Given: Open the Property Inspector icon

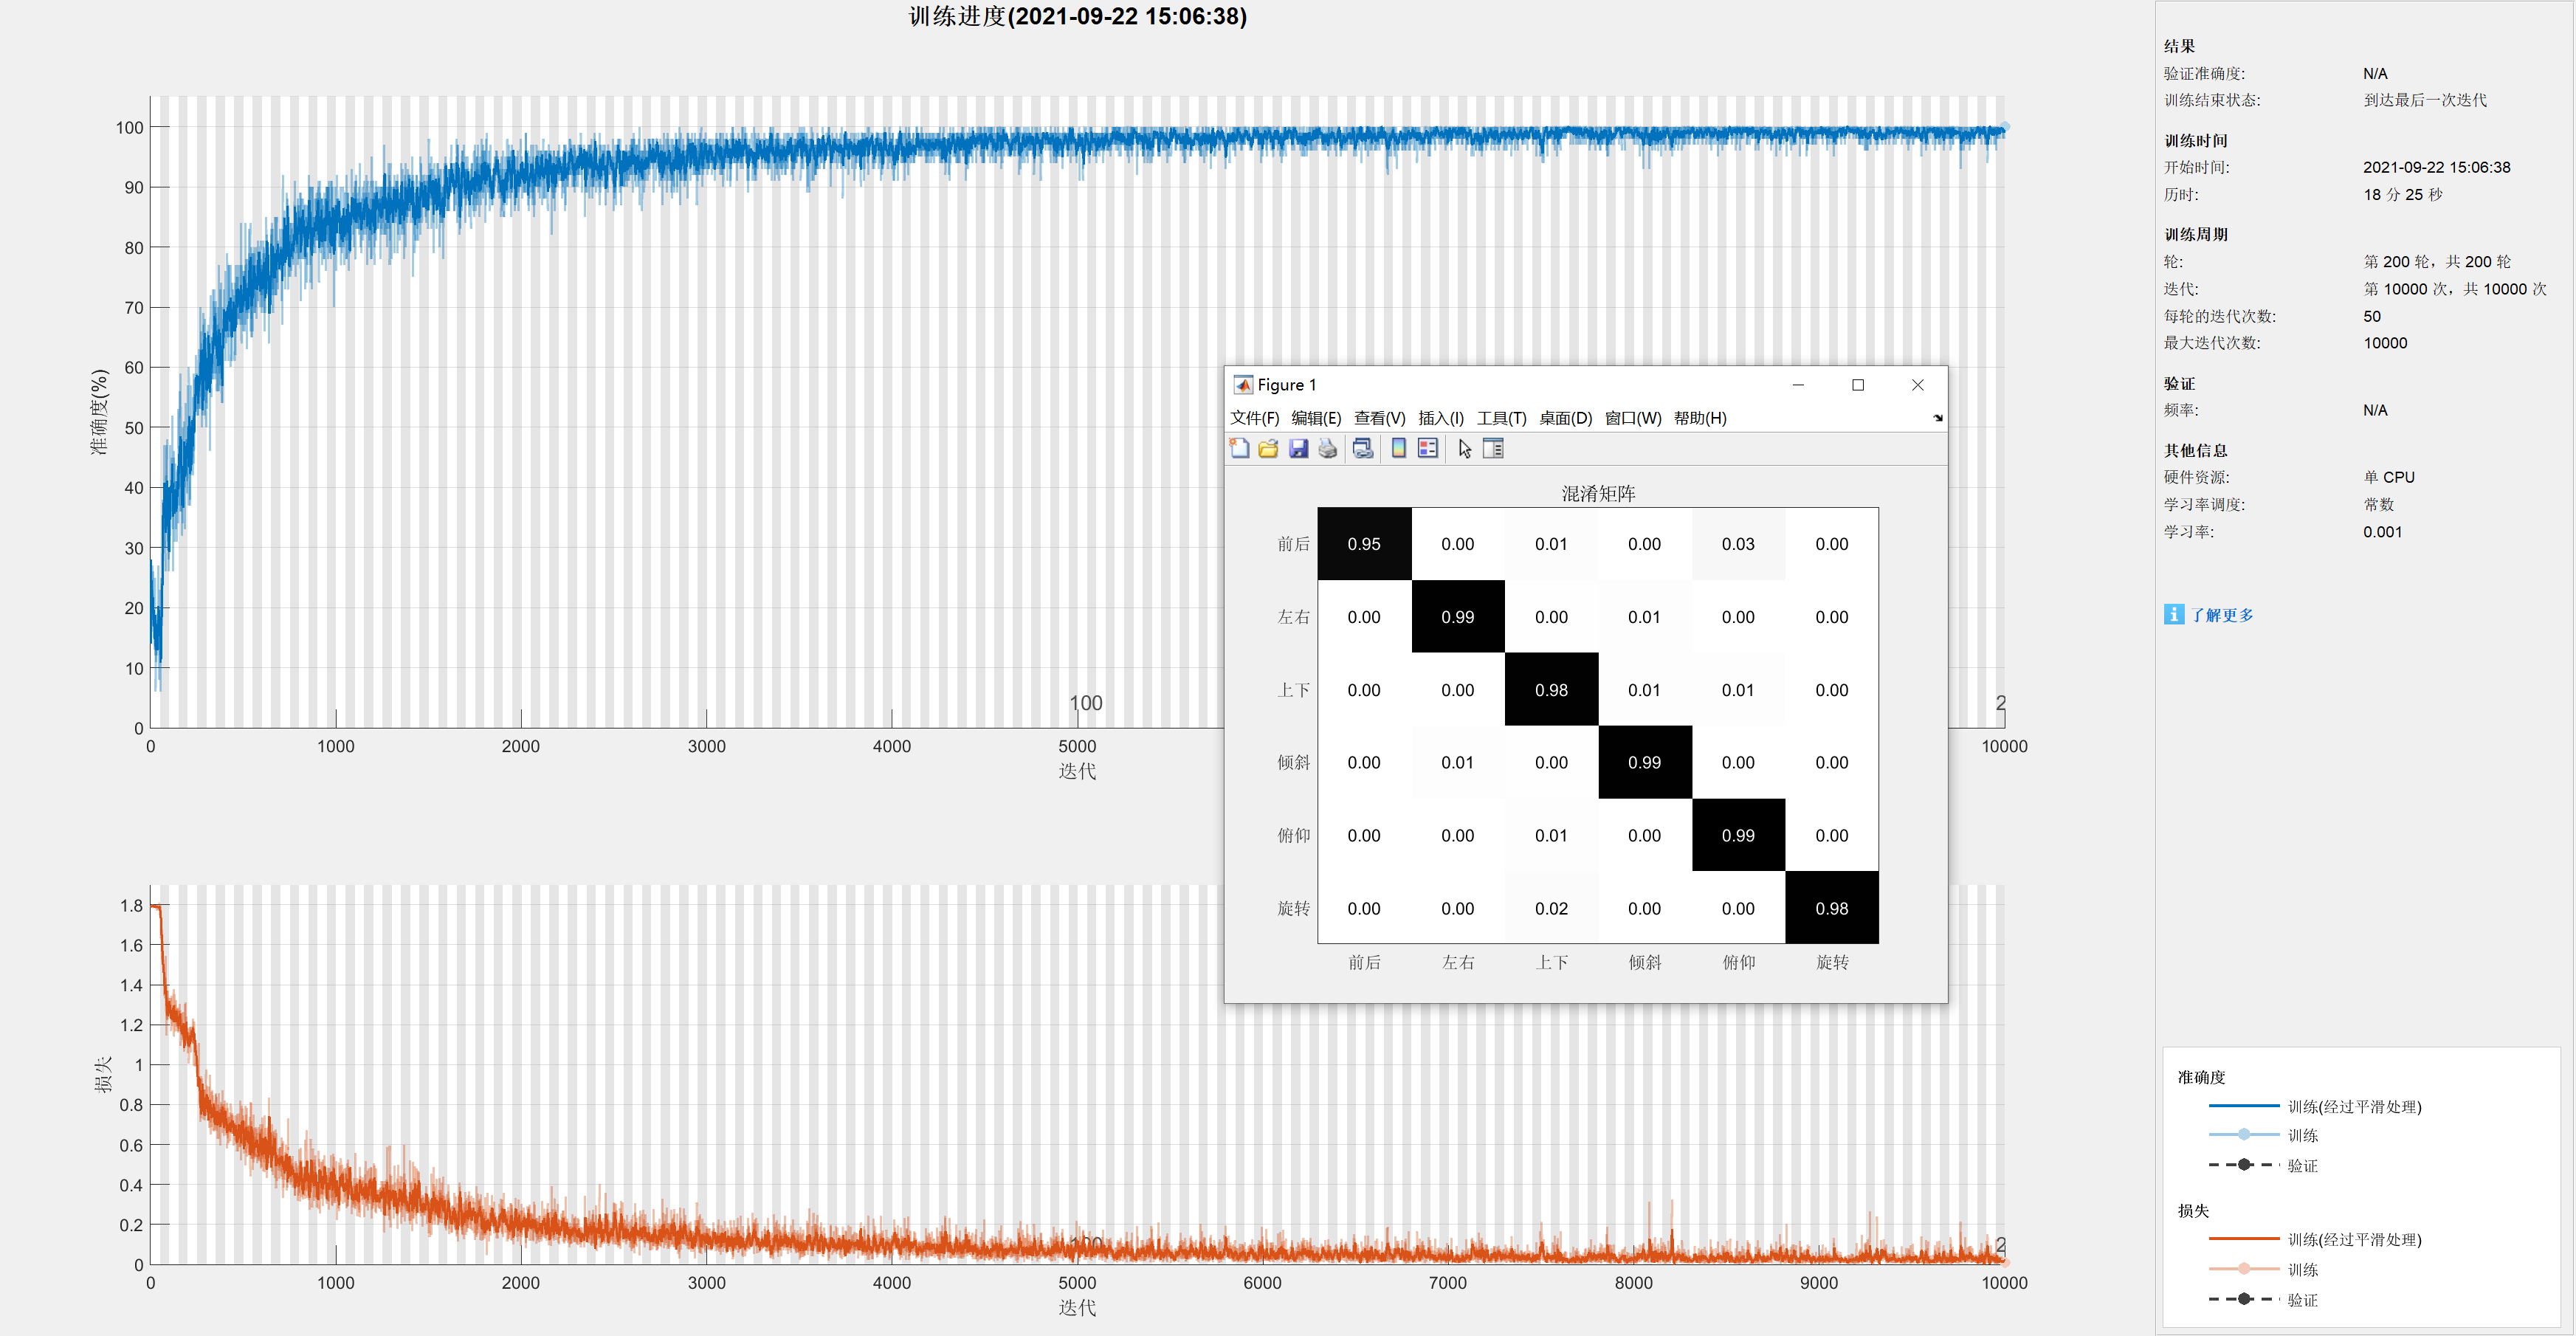Looking at the screenshot, I should click(x=1493, y=449).
